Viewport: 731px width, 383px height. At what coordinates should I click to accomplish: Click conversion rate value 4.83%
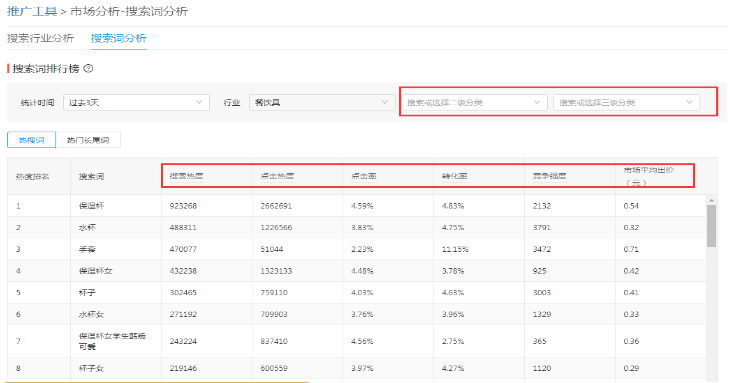click(453, 206)
